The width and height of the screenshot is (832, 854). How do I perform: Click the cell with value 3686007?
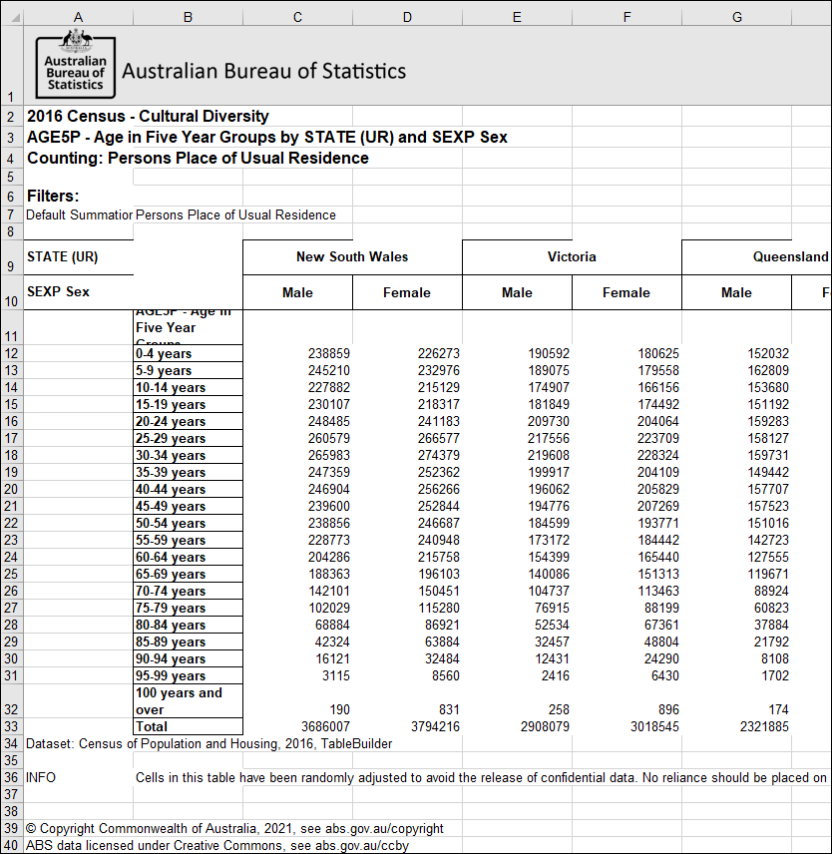tap(297, 726)
